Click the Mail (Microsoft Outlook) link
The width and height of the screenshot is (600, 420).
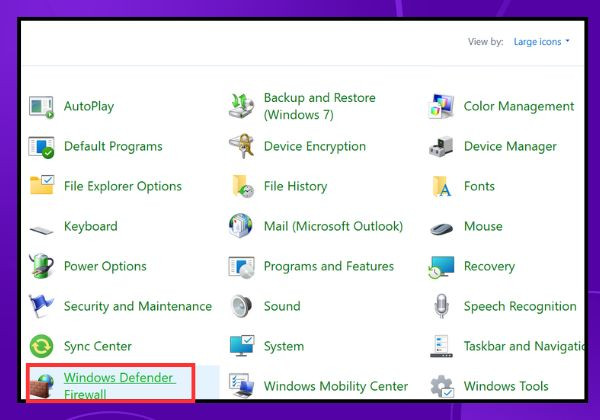pos(333,226)
